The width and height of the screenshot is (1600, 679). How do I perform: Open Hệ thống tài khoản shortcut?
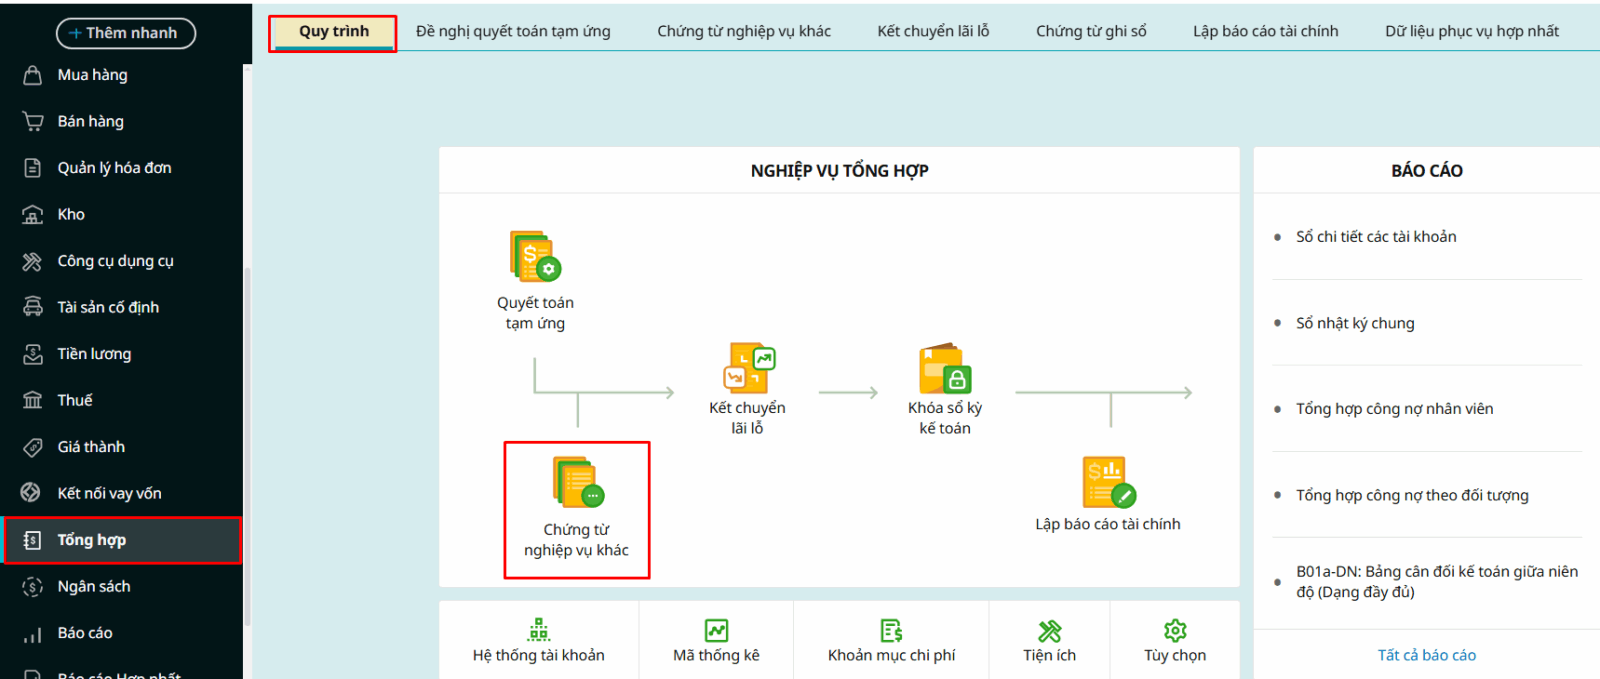539,641
